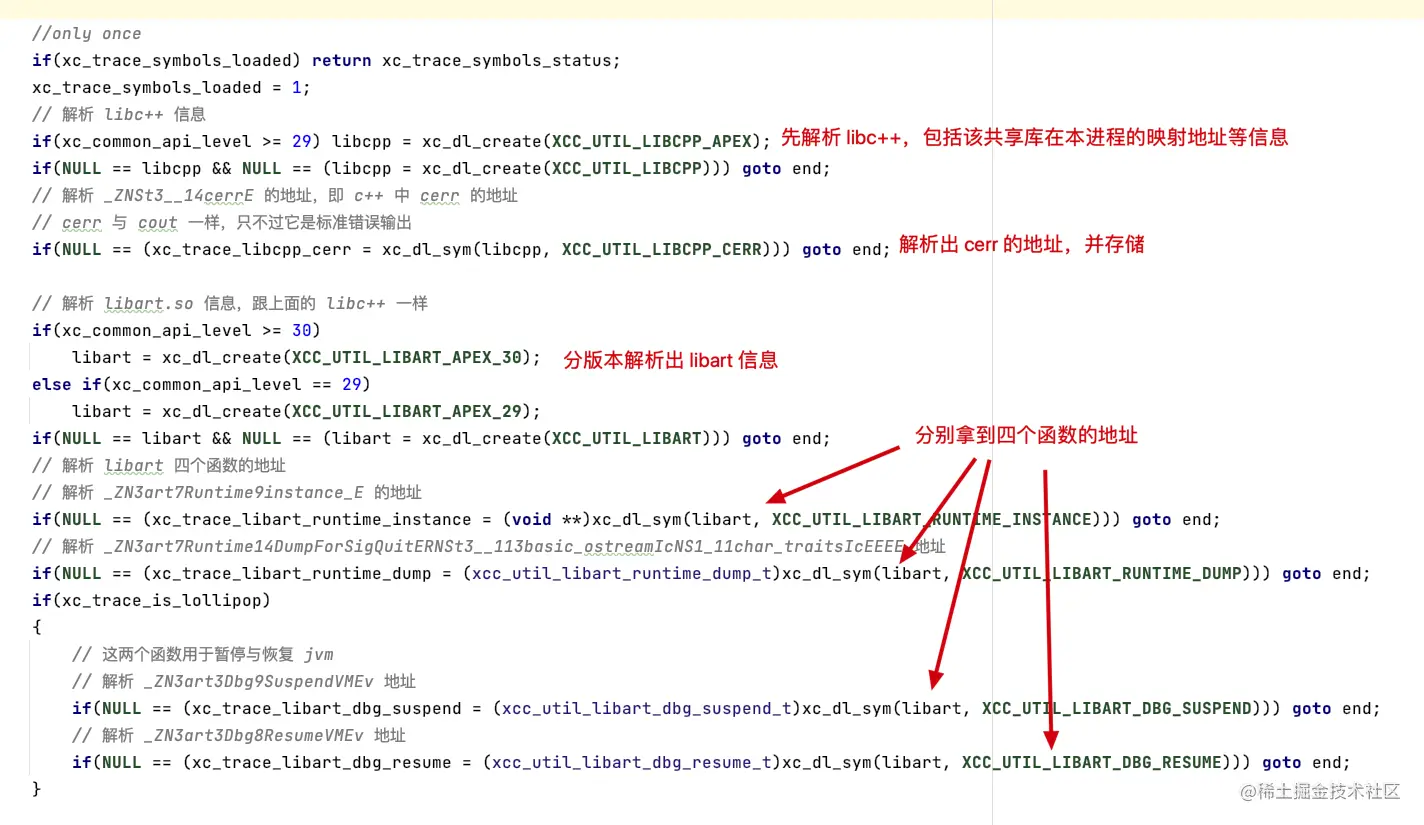The image size is (1424, 825).
Task: Click the xcc_util_libart_dbg_resume_t cast type
Action: pos(631,763)
